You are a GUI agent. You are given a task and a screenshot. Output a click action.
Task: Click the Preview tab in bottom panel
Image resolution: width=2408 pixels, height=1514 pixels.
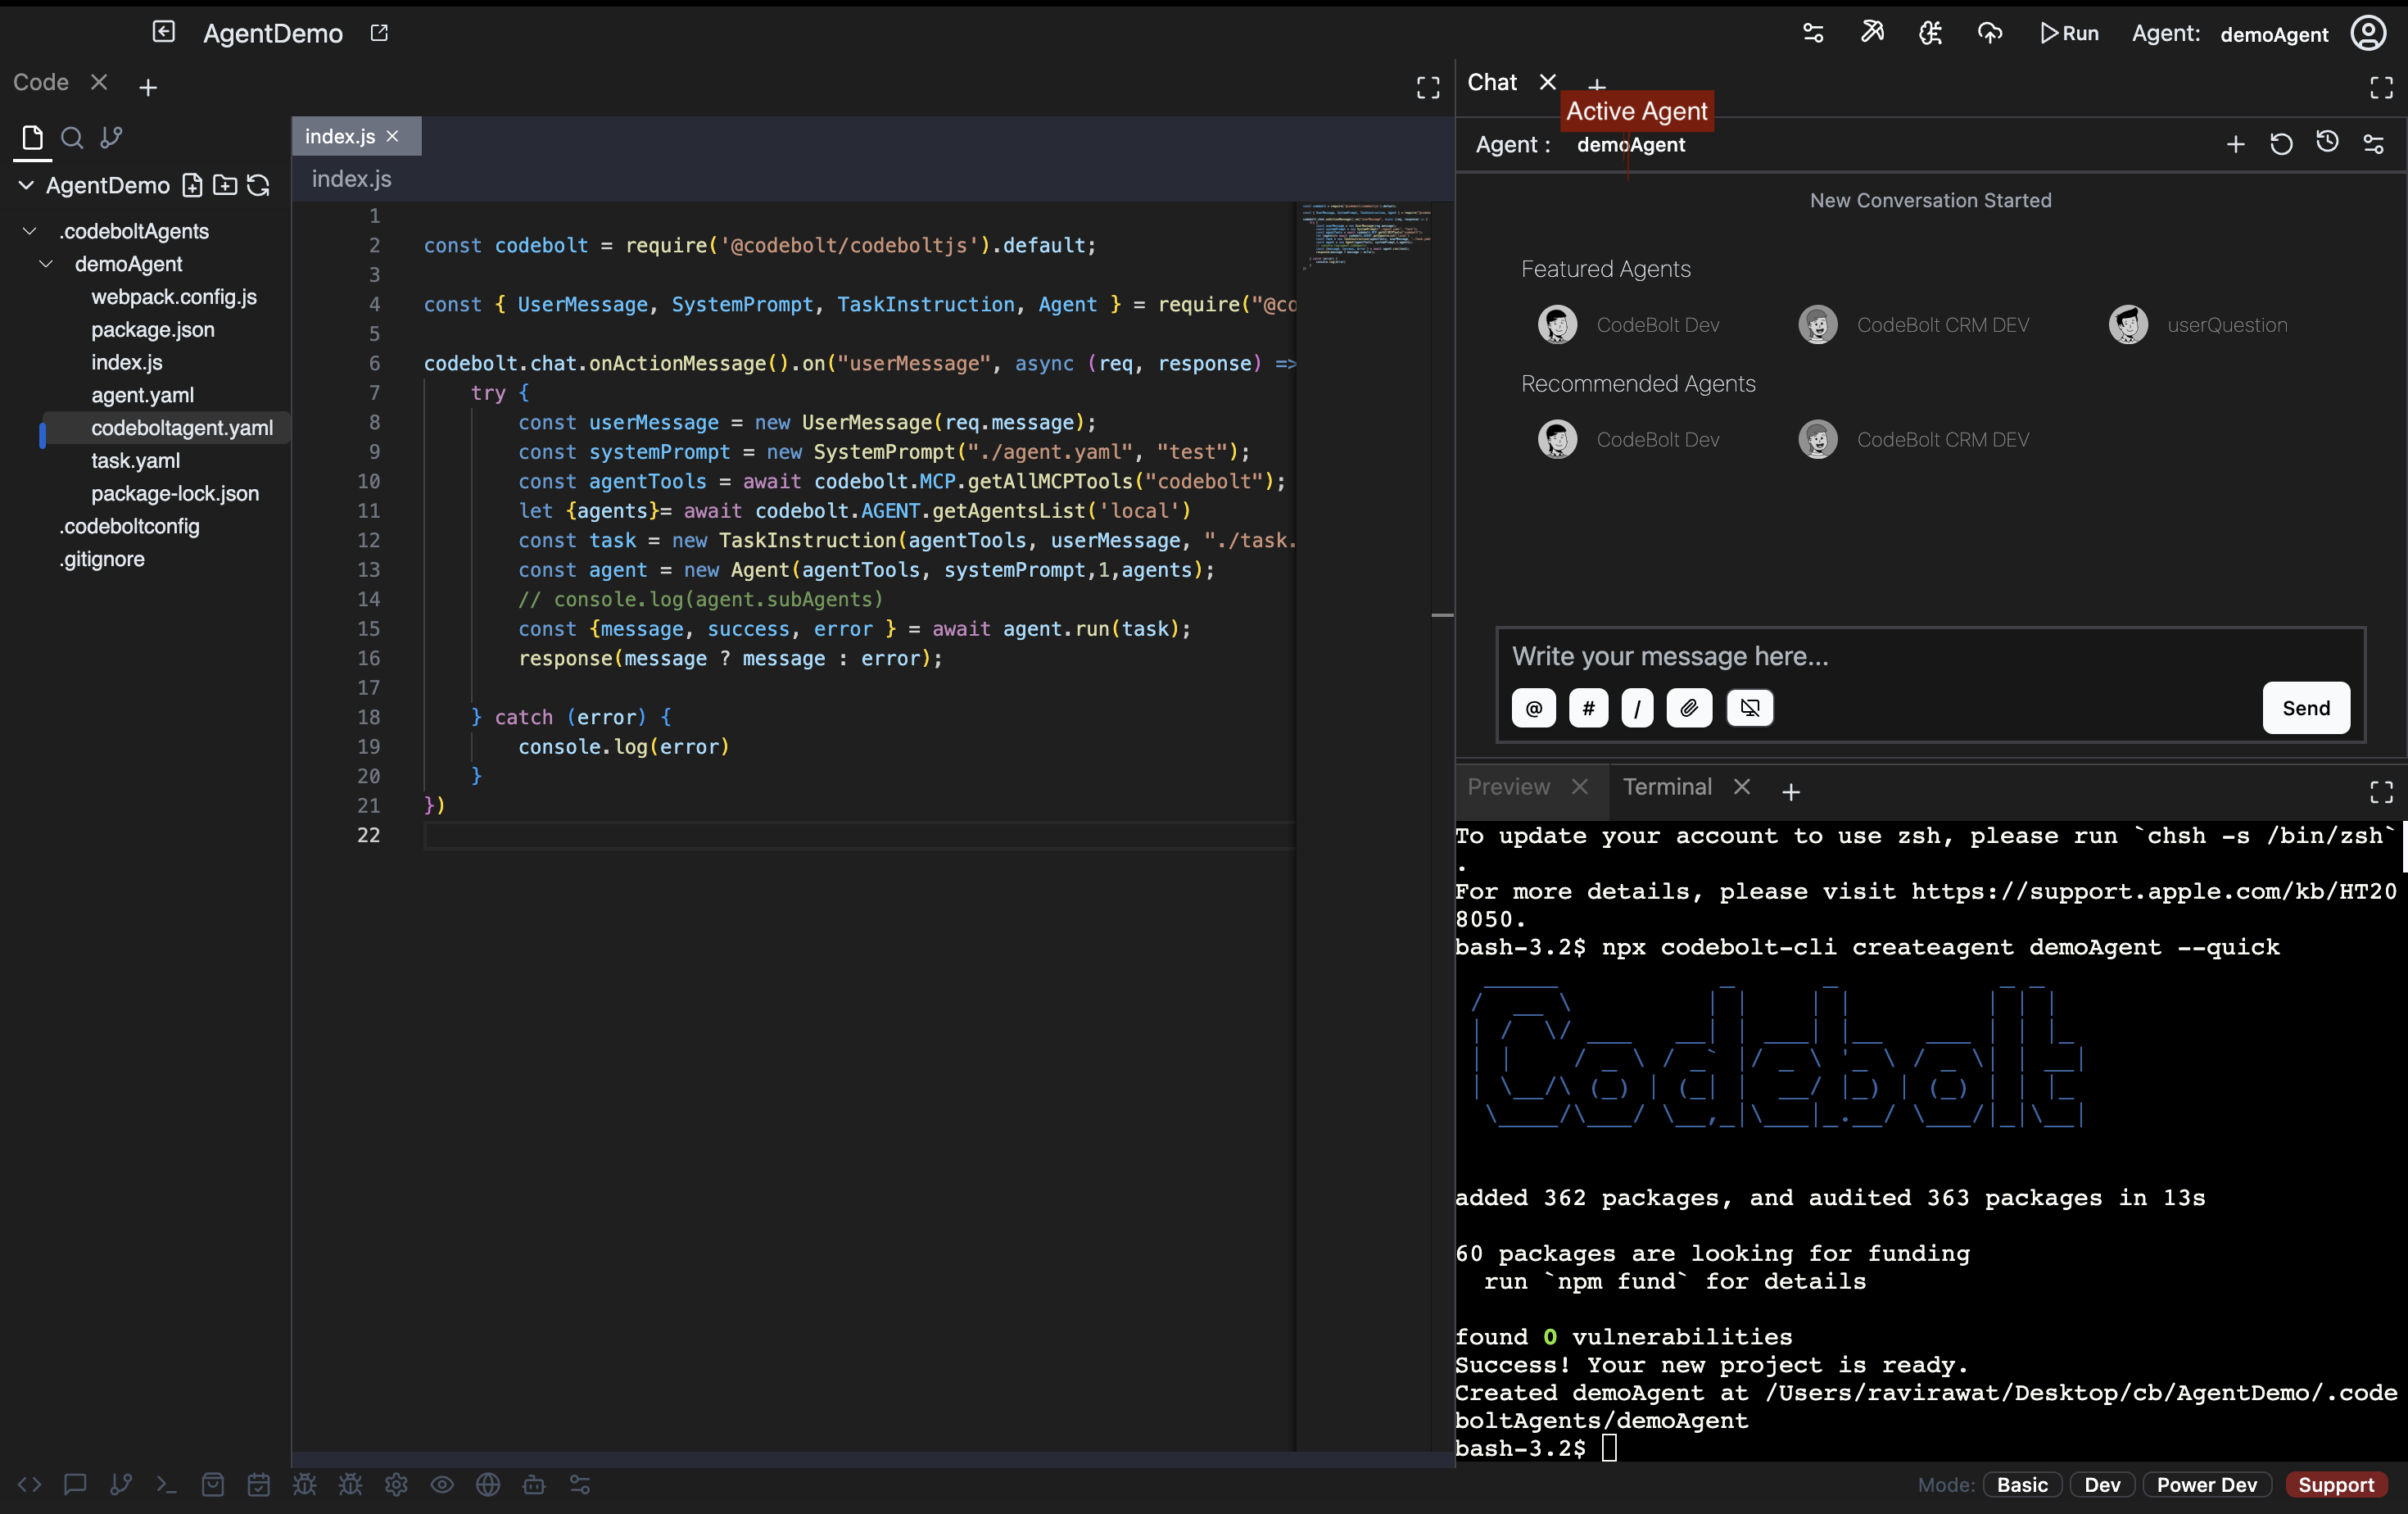[1508, 786]
